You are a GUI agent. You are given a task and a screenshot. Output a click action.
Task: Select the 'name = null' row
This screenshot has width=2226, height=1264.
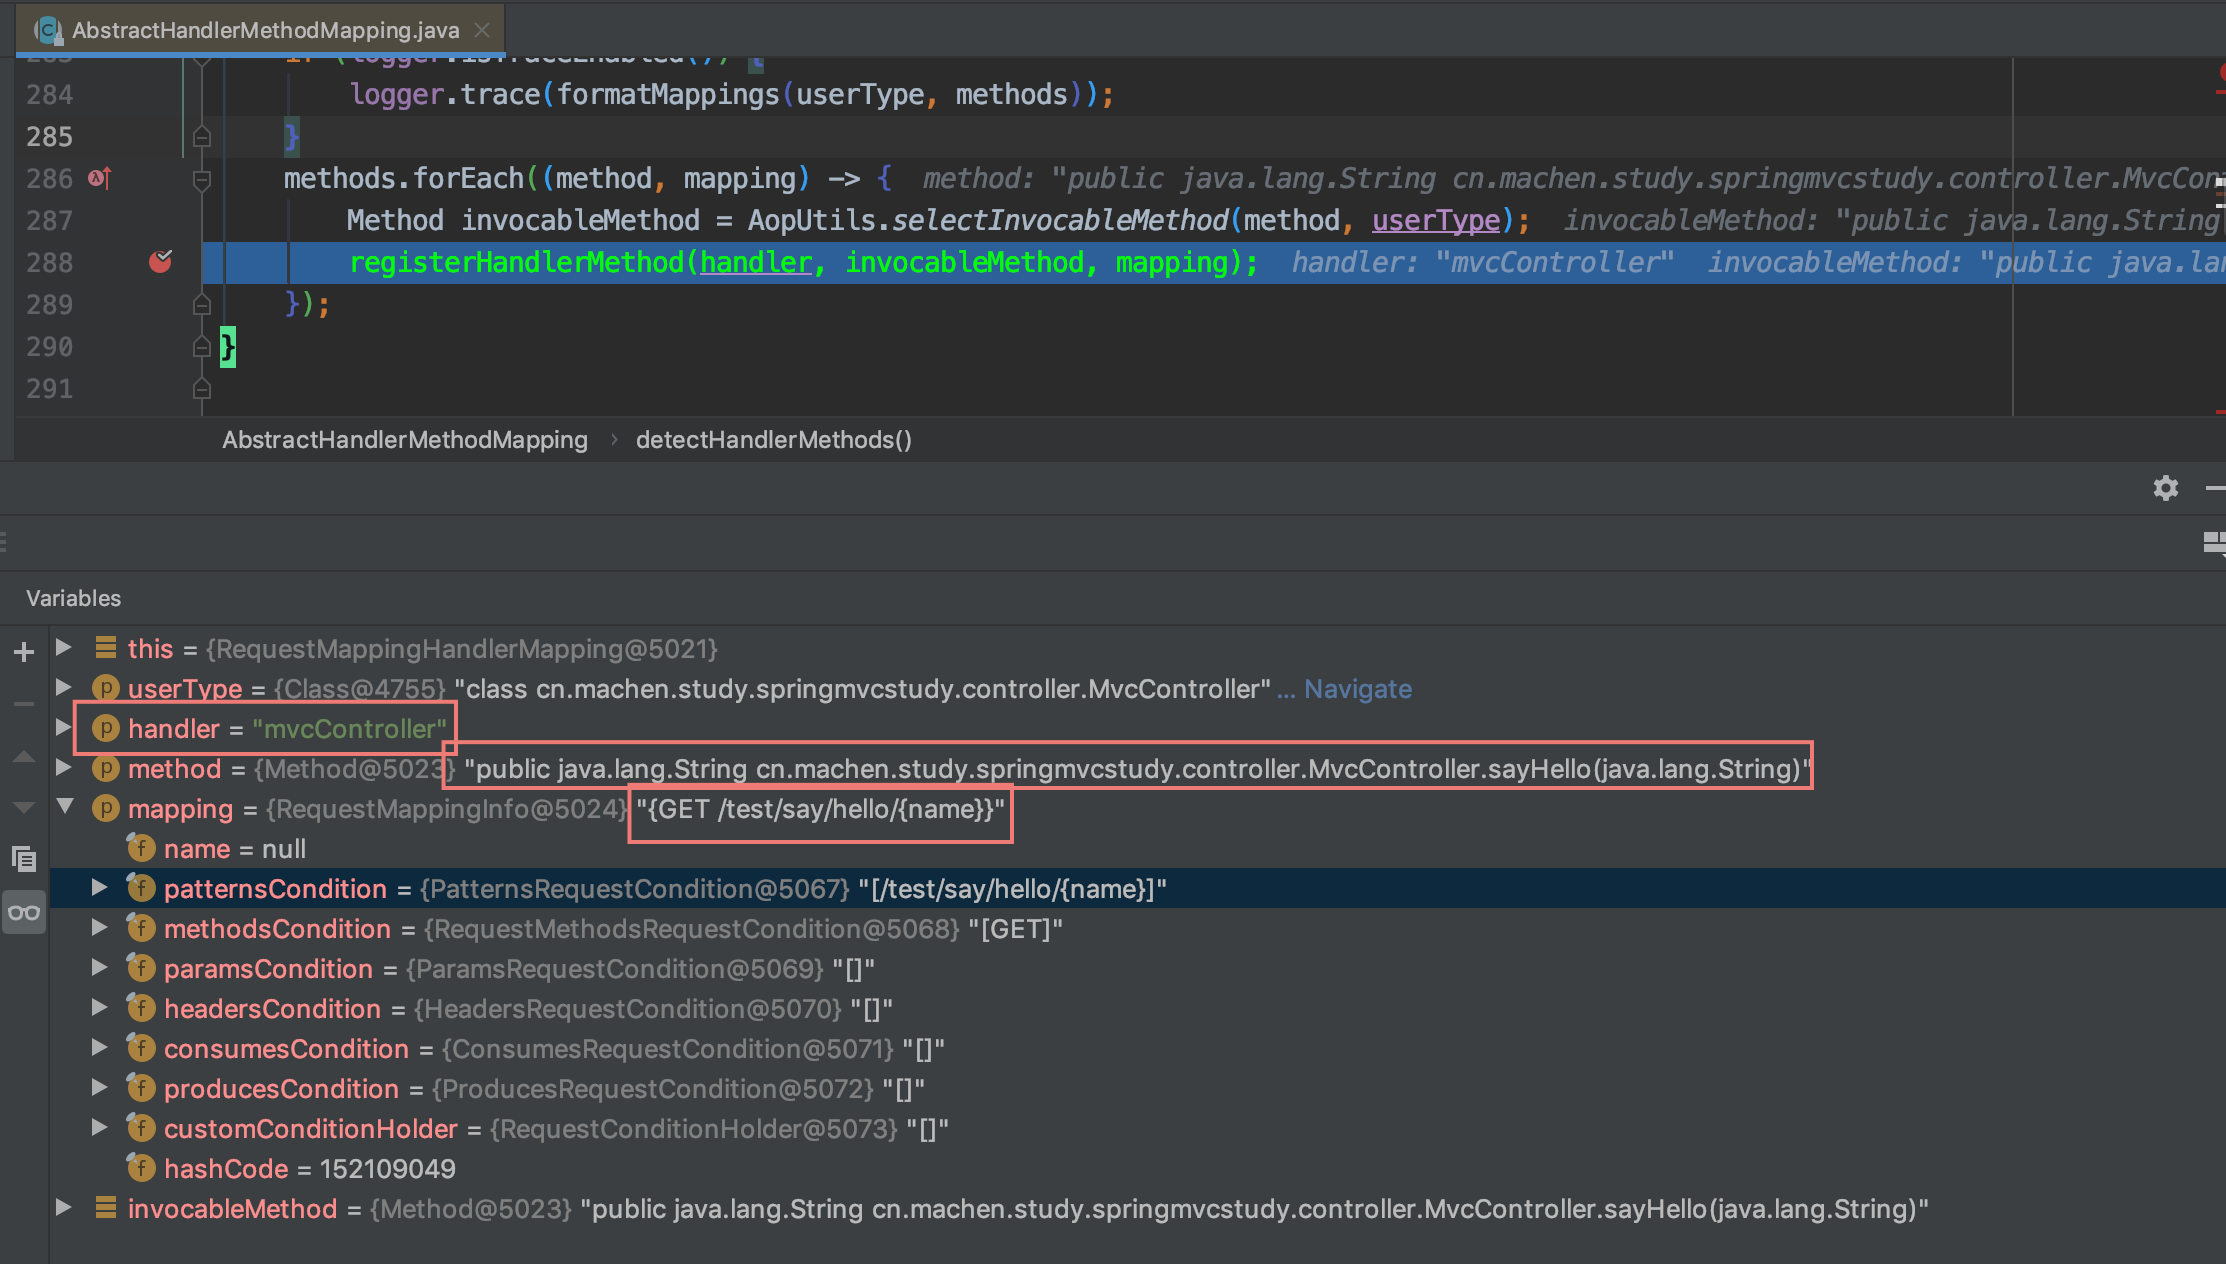tap(1138, 848)
